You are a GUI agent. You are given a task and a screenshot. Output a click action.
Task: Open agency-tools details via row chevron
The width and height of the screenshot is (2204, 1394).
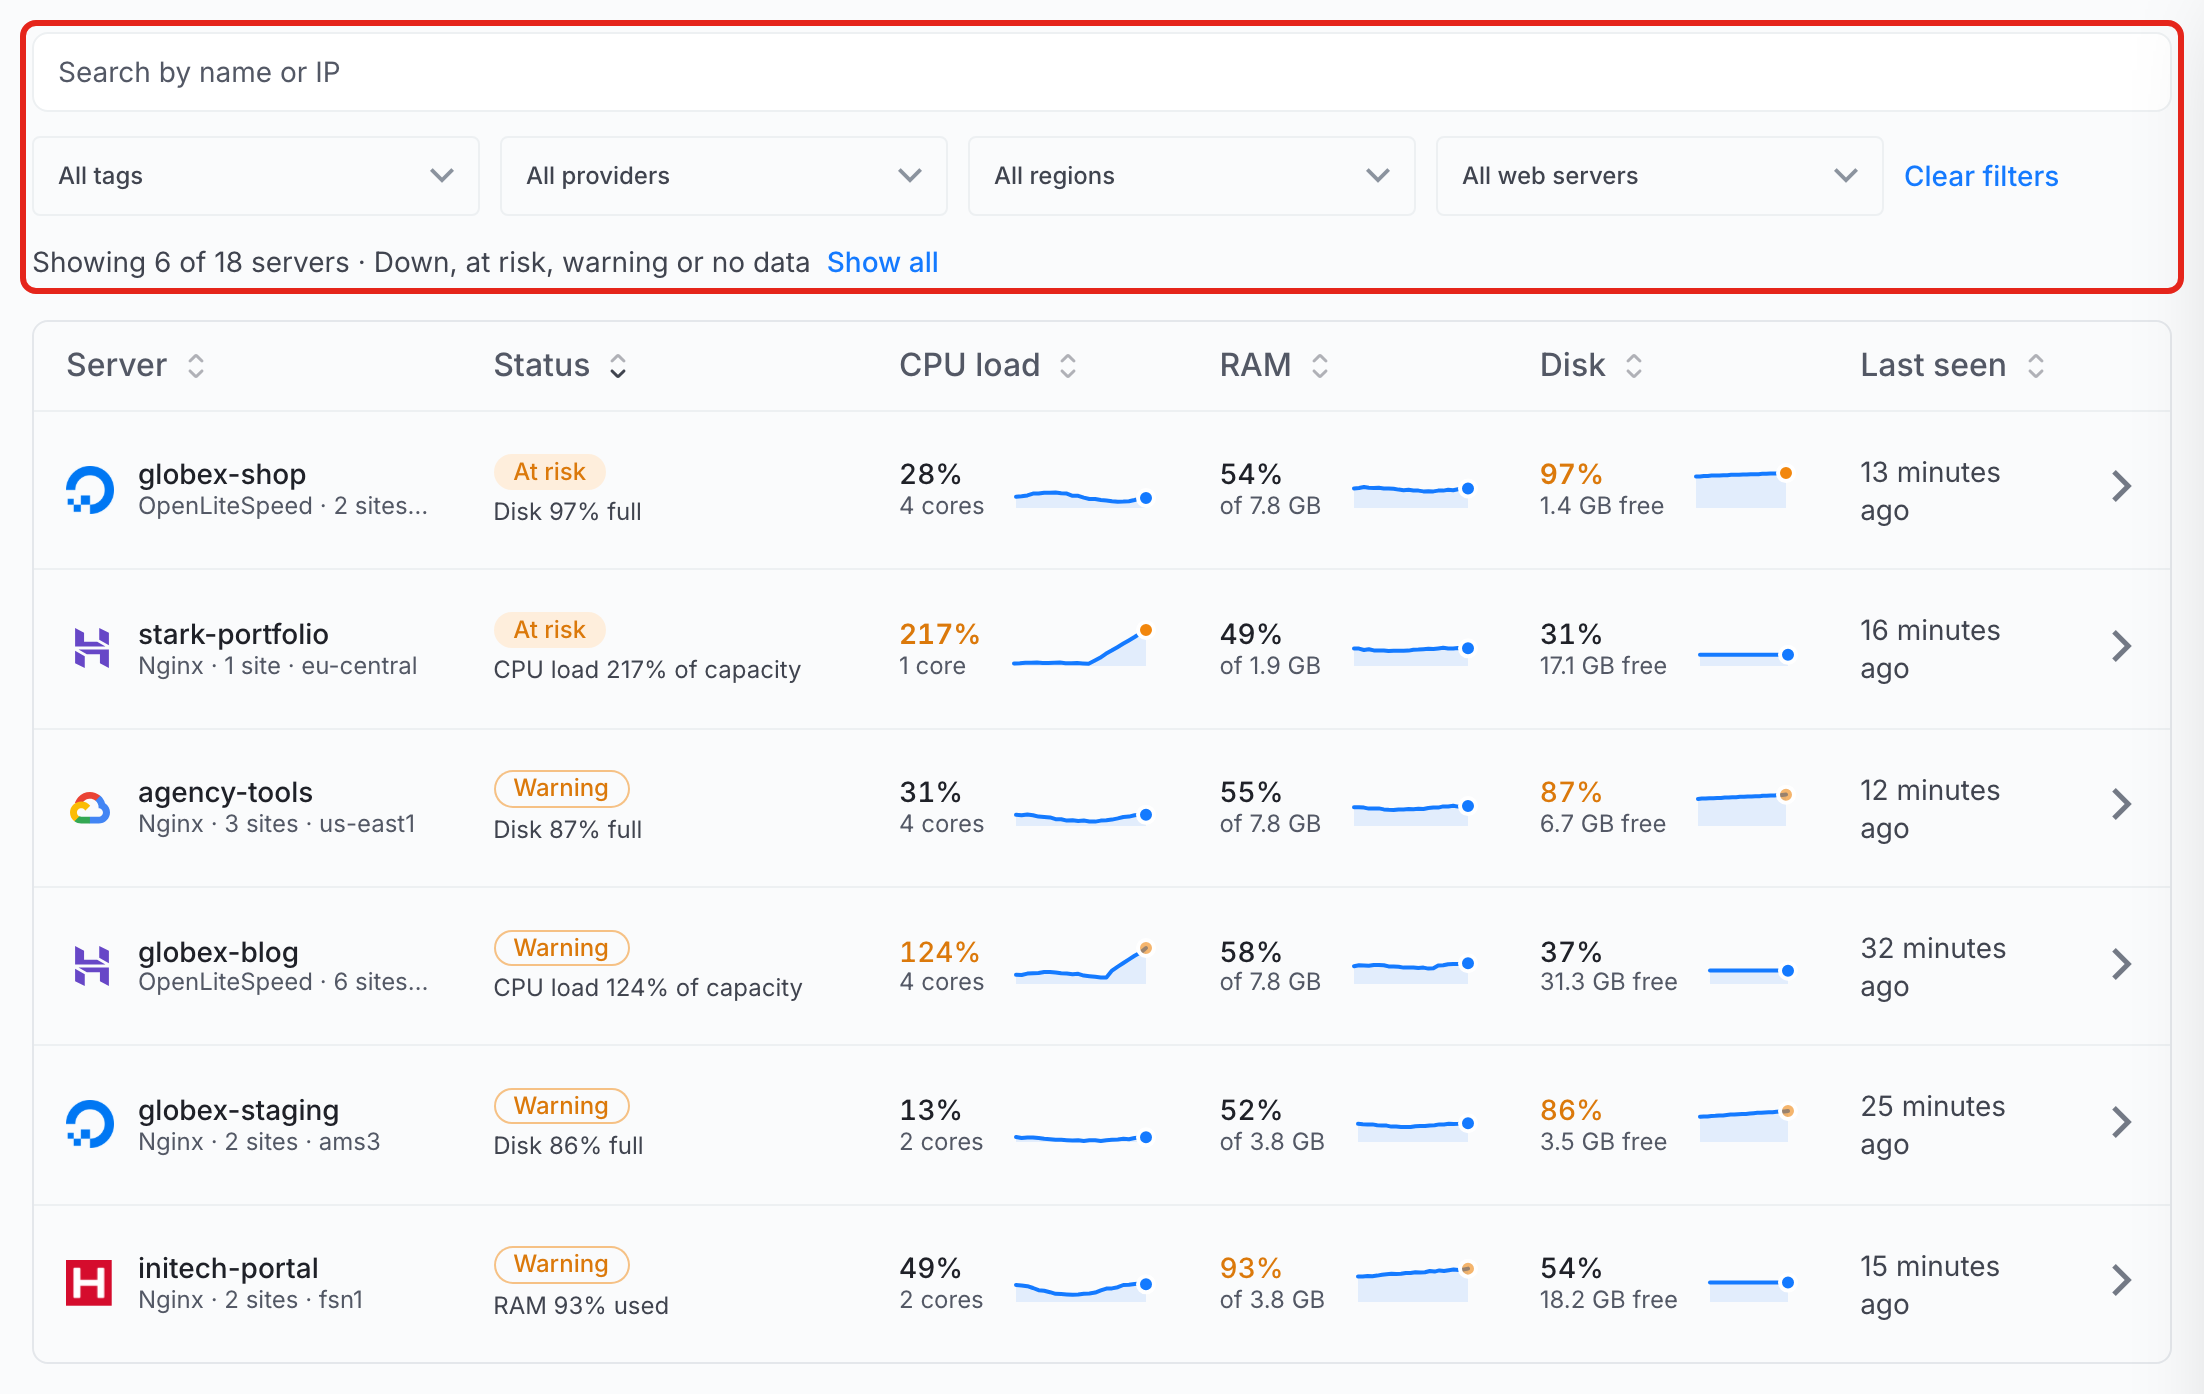(2121, 804)
